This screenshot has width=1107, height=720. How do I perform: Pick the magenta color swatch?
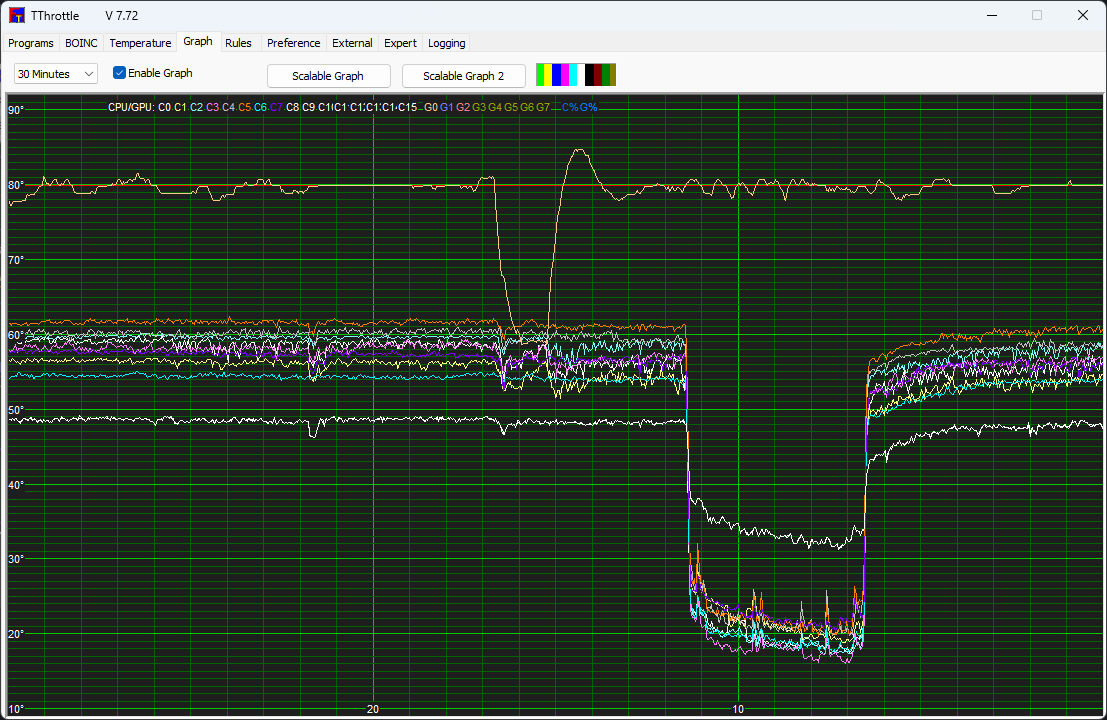[x=565, y=75]
